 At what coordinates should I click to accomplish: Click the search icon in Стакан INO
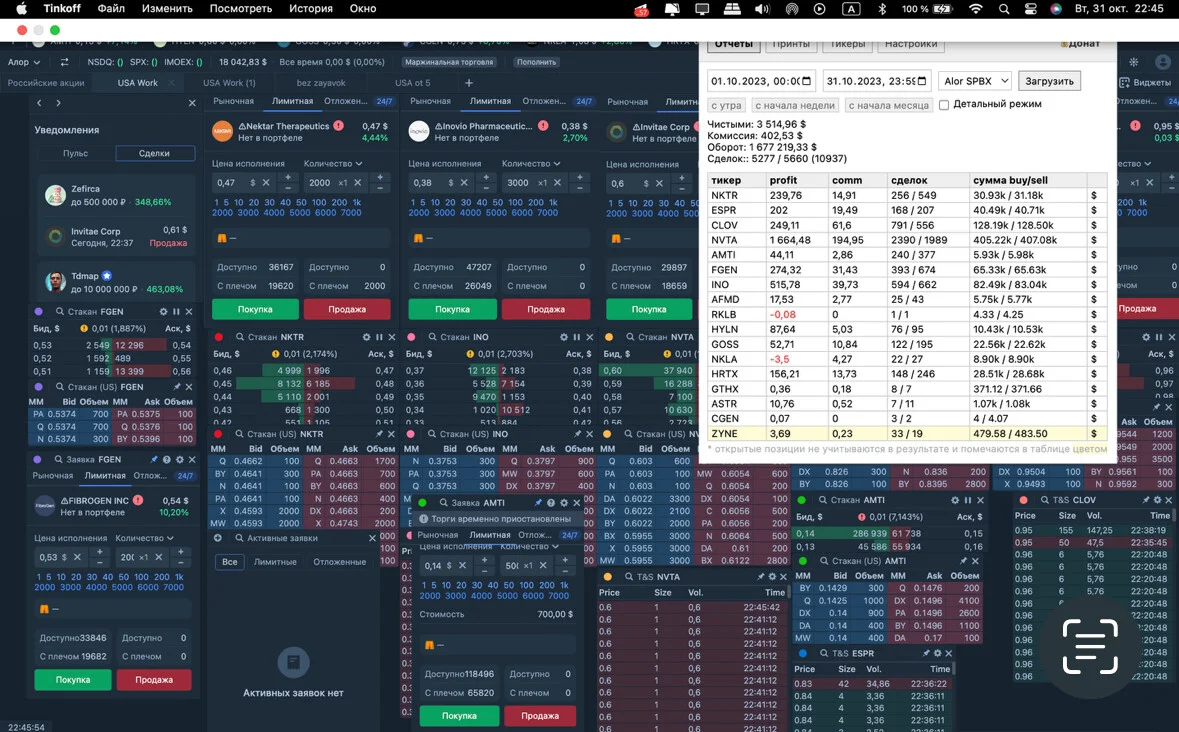pyautogui.click(x=432, y=337)
